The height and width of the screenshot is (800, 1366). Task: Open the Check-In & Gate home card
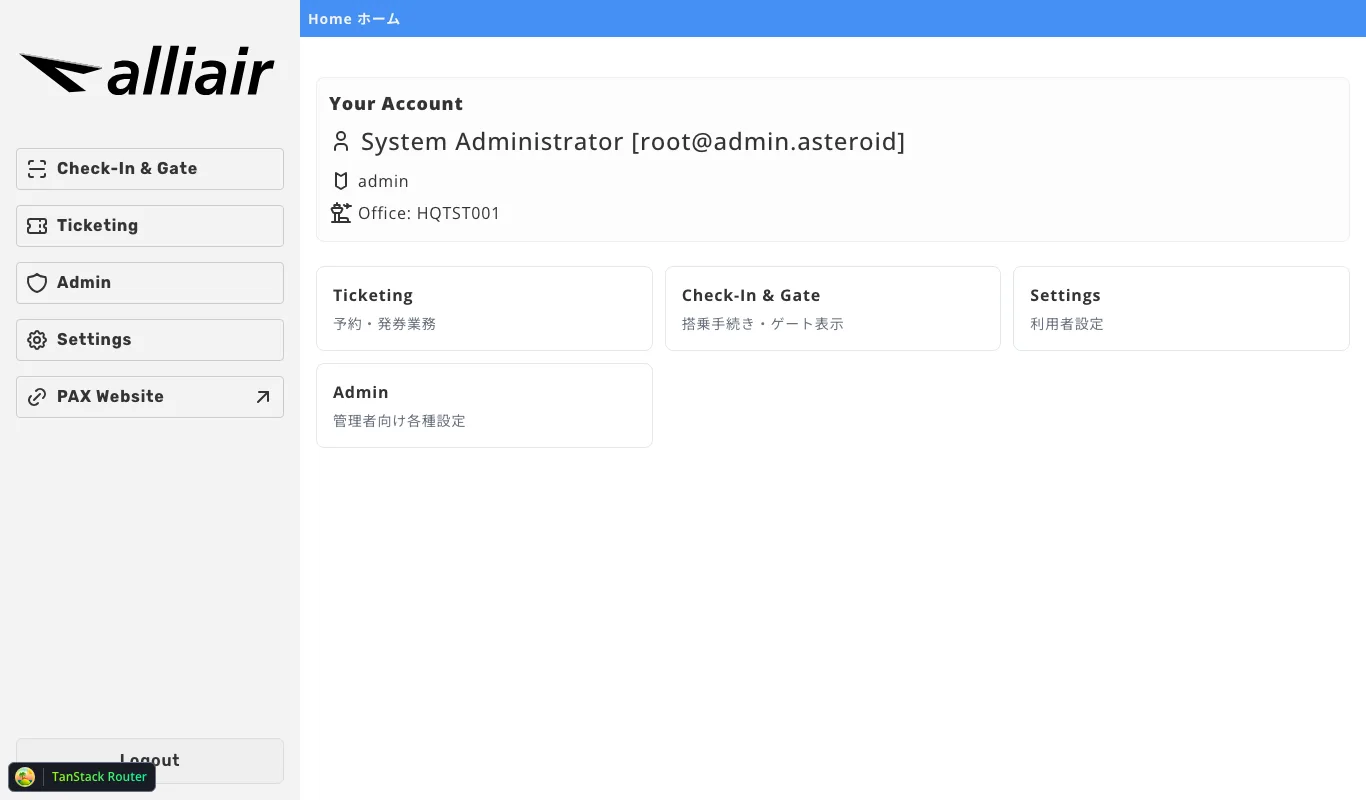832,308
